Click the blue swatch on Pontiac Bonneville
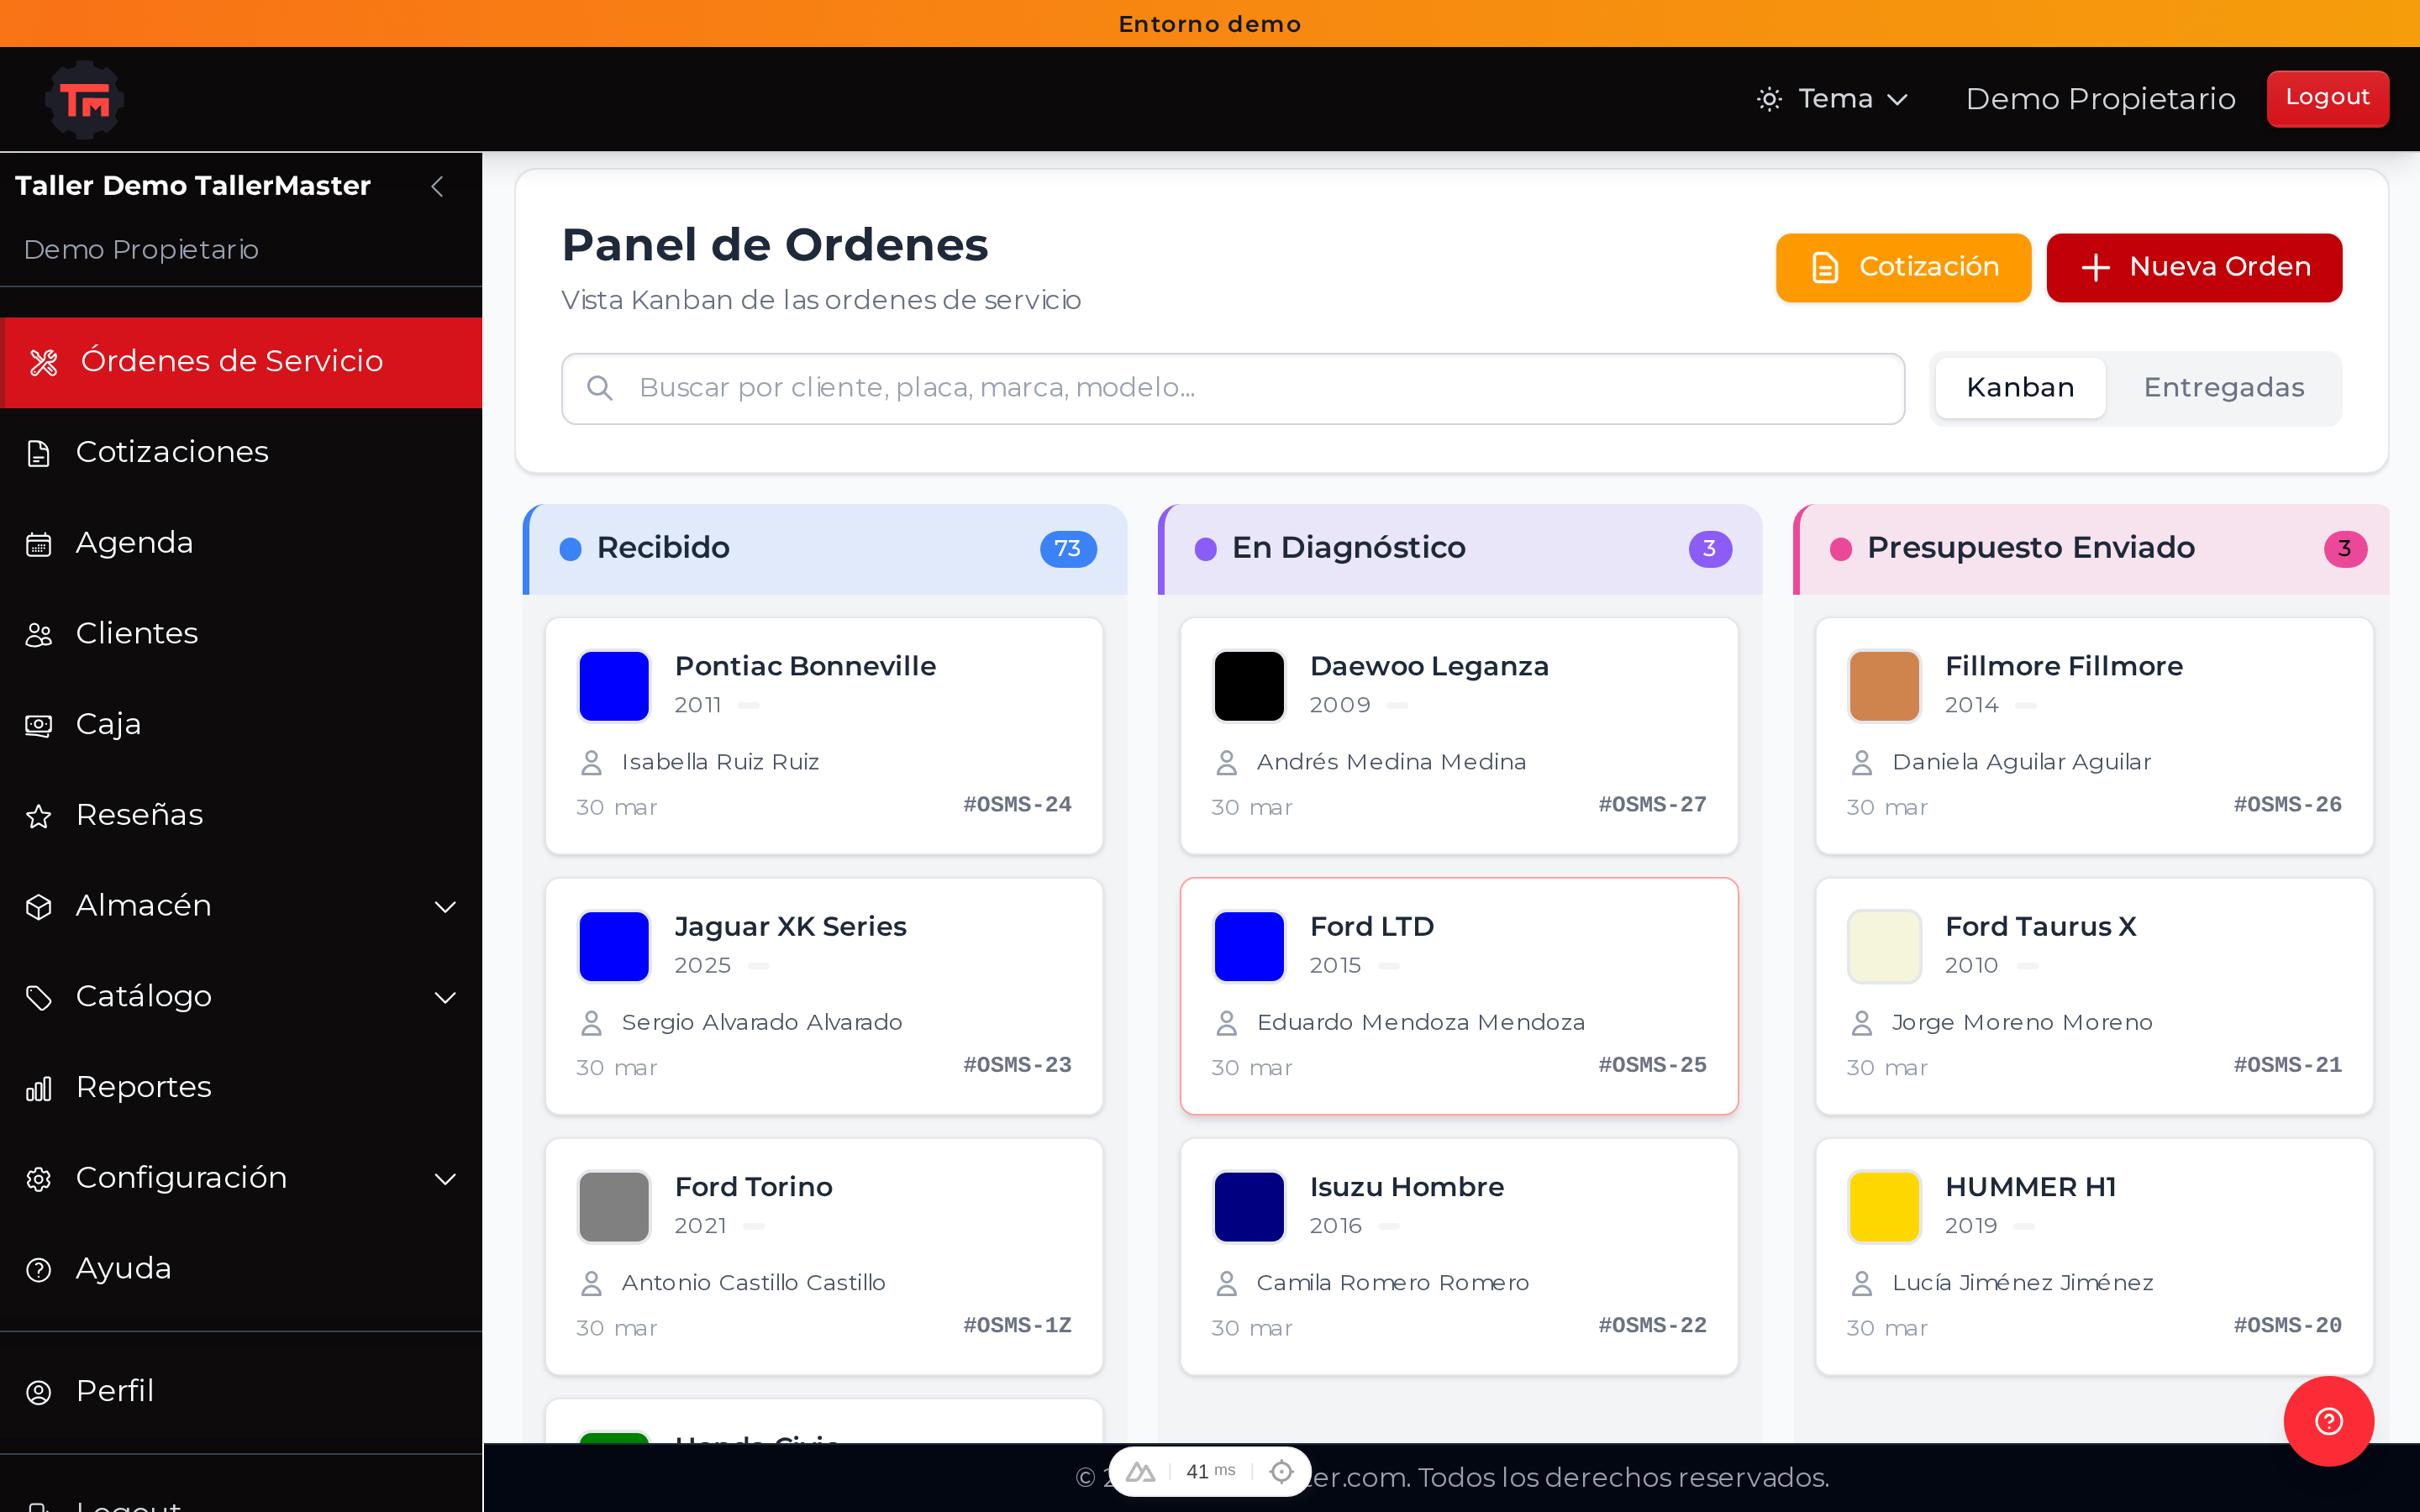2420x1512 pixels. tap(614, 686)
